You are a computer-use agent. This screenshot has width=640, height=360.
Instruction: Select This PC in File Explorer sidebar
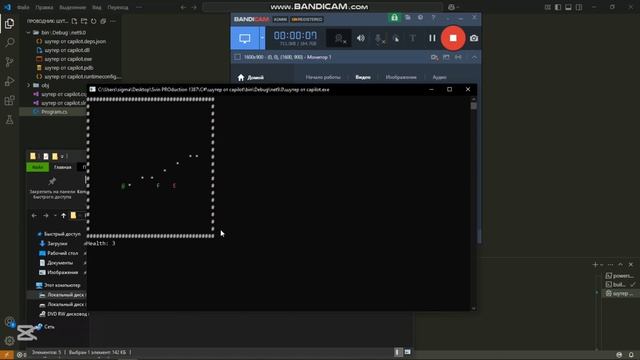[x=58, y=285]
